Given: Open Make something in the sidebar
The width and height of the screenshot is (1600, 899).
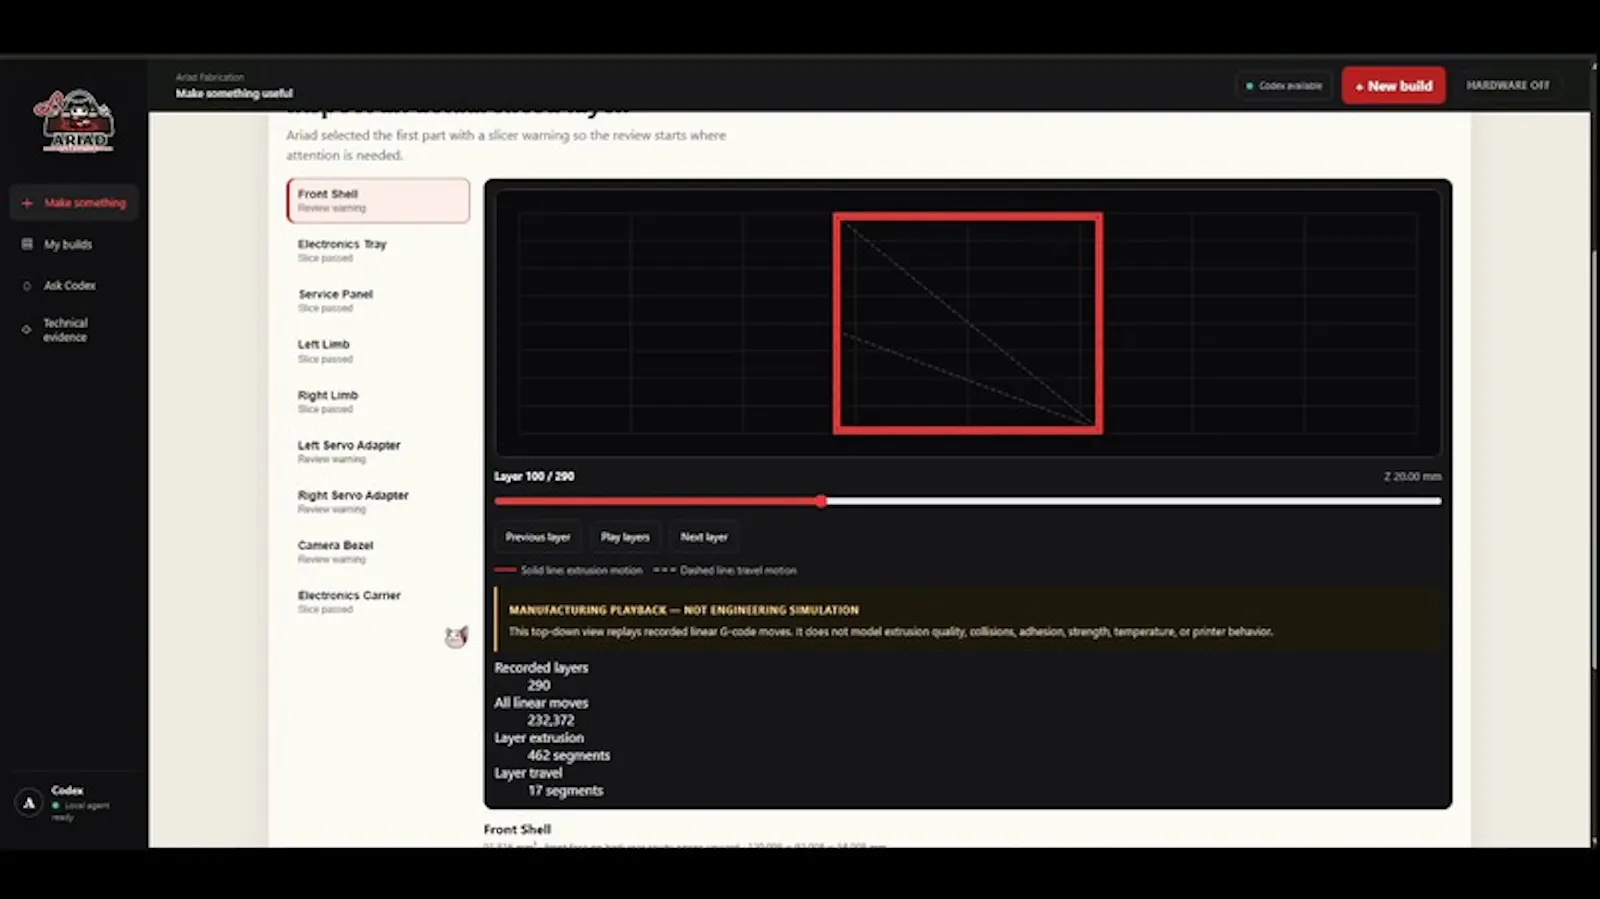Looking at the screenshot, I should coord(75,203).
